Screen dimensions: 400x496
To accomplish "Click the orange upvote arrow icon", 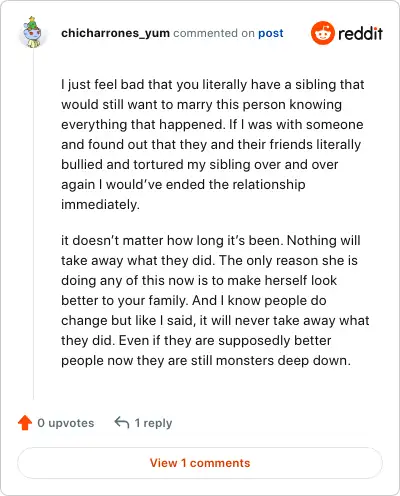I will [25, 423].
